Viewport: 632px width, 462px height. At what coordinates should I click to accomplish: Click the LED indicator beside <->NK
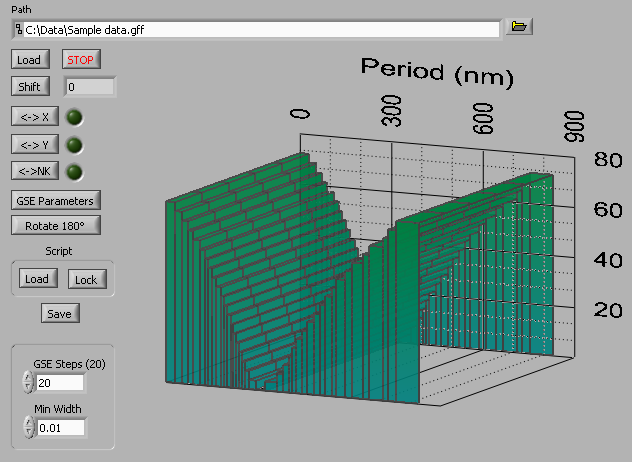[73, 172]
